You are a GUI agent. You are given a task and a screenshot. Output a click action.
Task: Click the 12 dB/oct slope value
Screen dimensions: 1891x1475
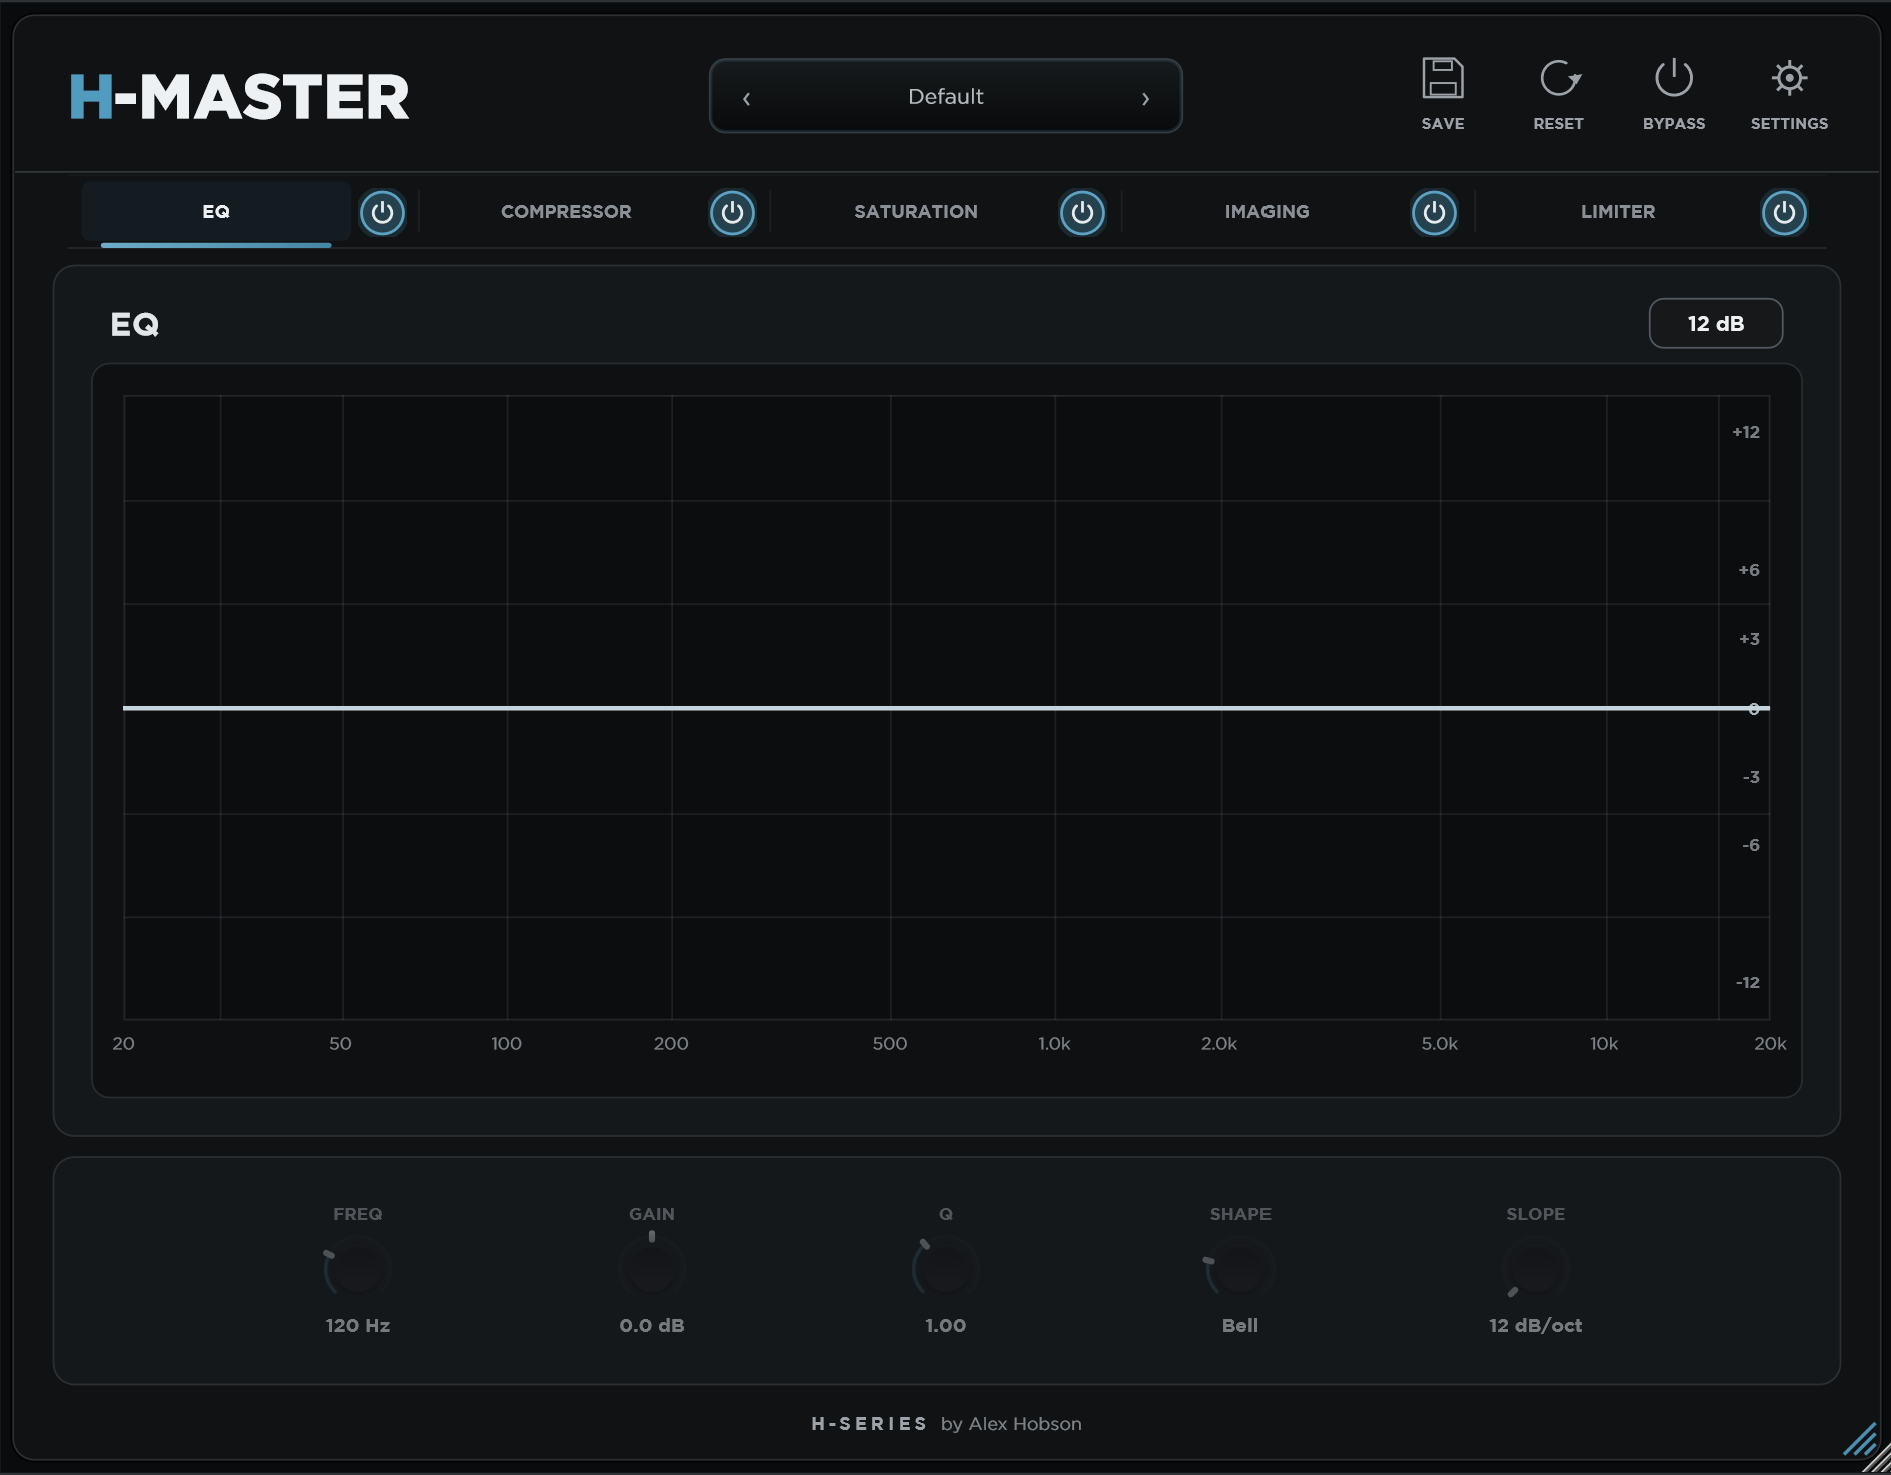1535,1325
